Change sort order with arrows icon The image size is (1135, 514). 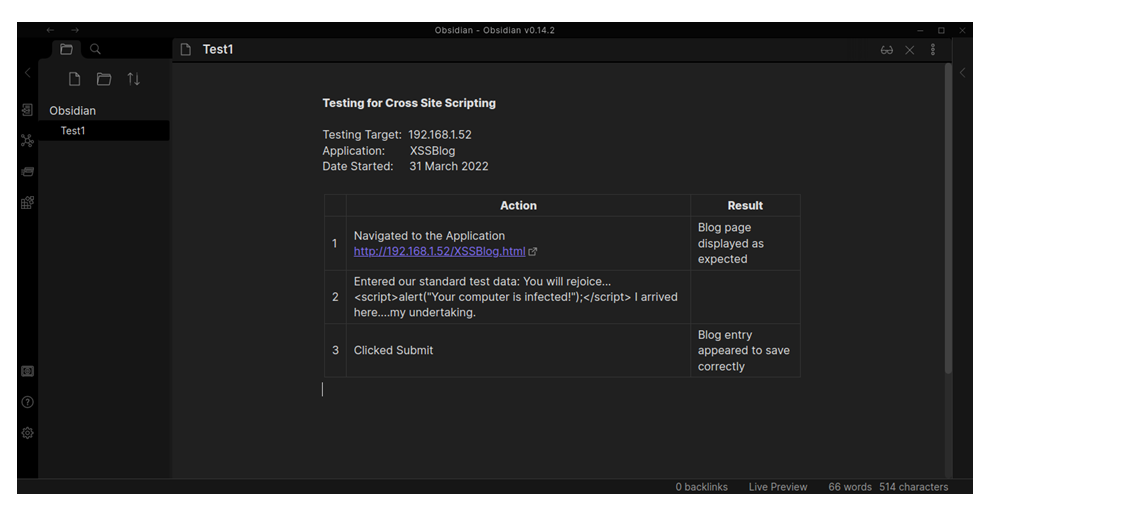[133, 79]
